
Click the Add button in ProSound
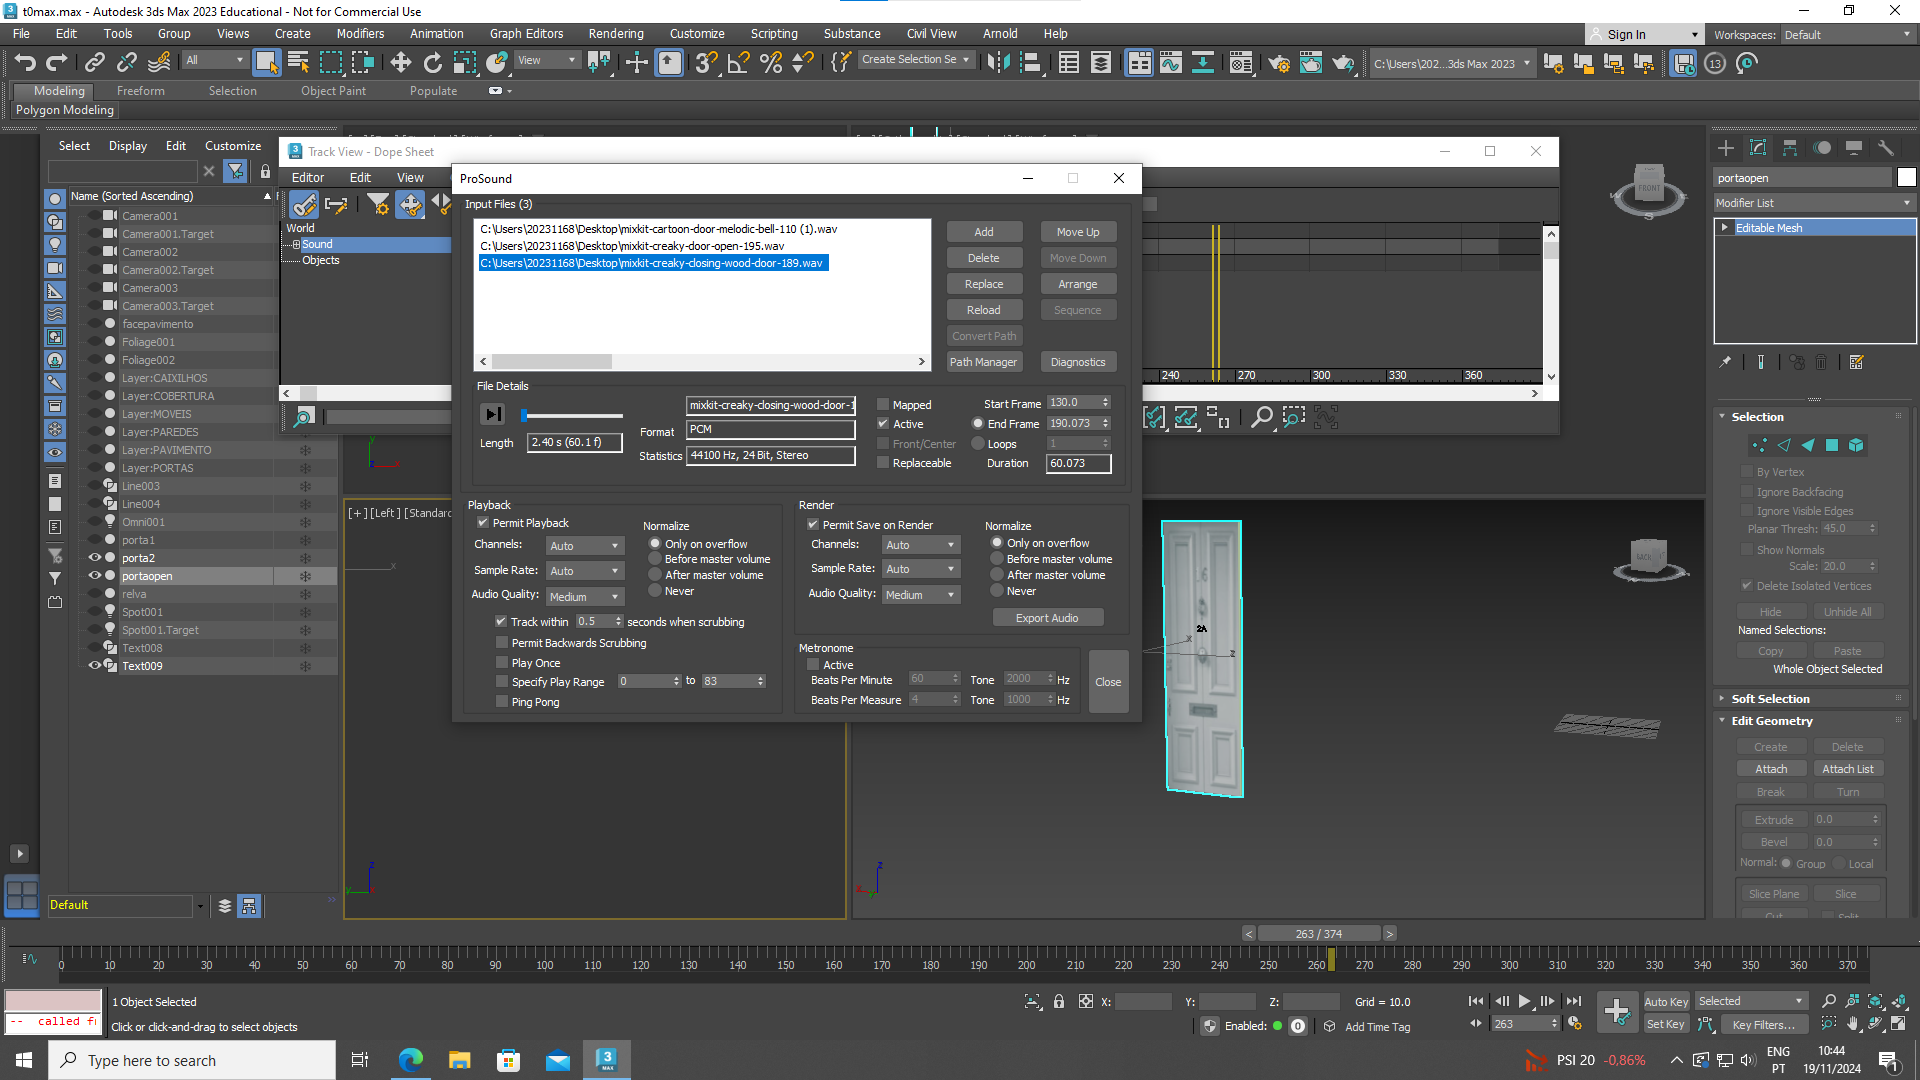tap(984, 232)
